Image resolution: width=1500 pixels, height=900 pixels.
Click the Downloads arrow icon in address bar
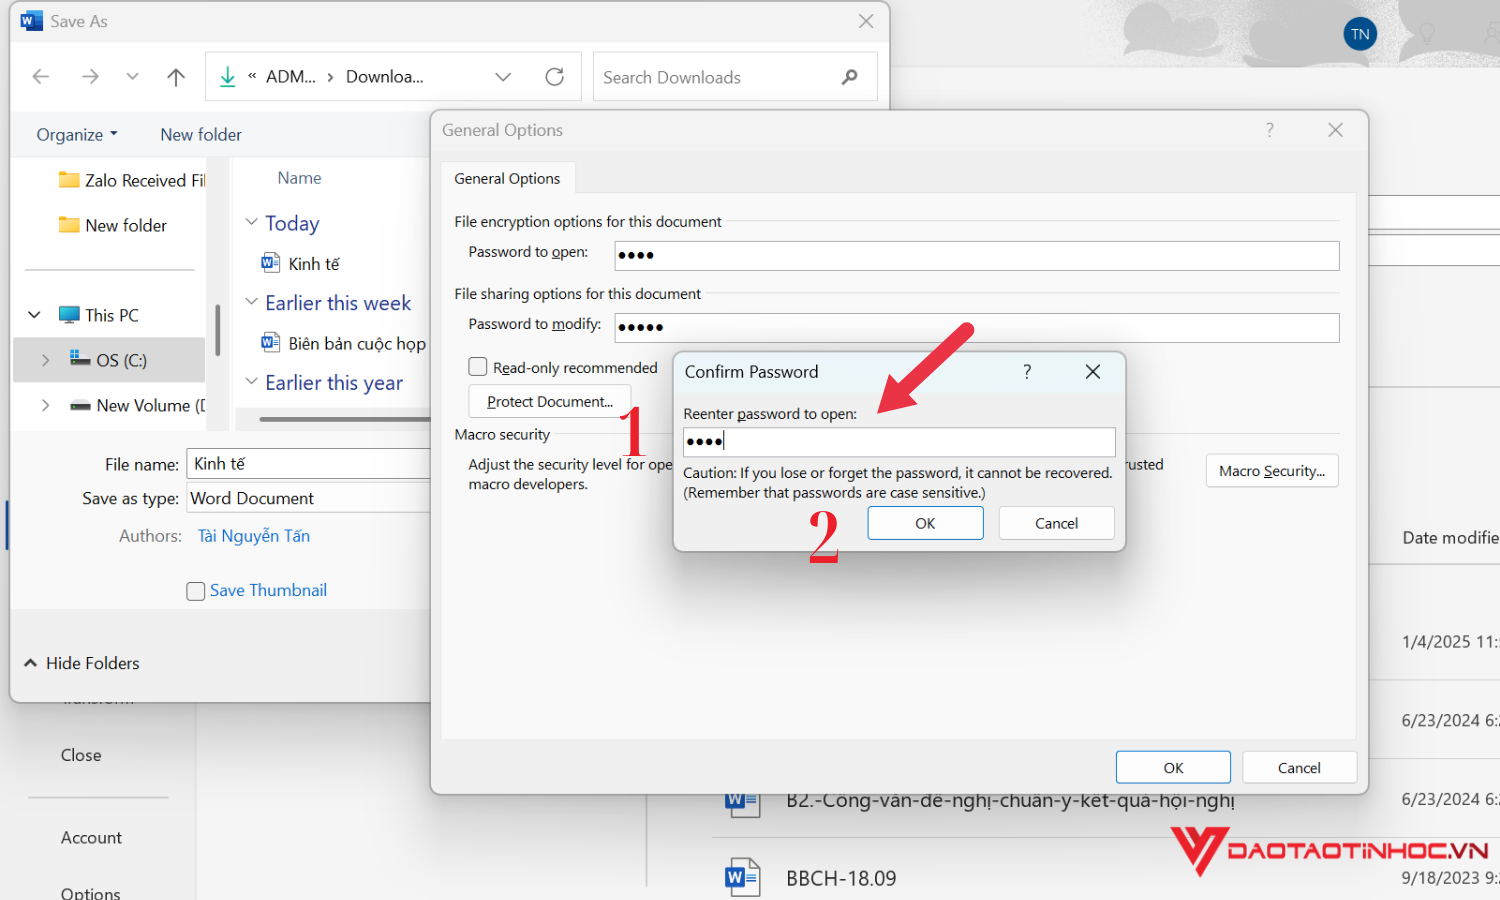click(228, 77)
